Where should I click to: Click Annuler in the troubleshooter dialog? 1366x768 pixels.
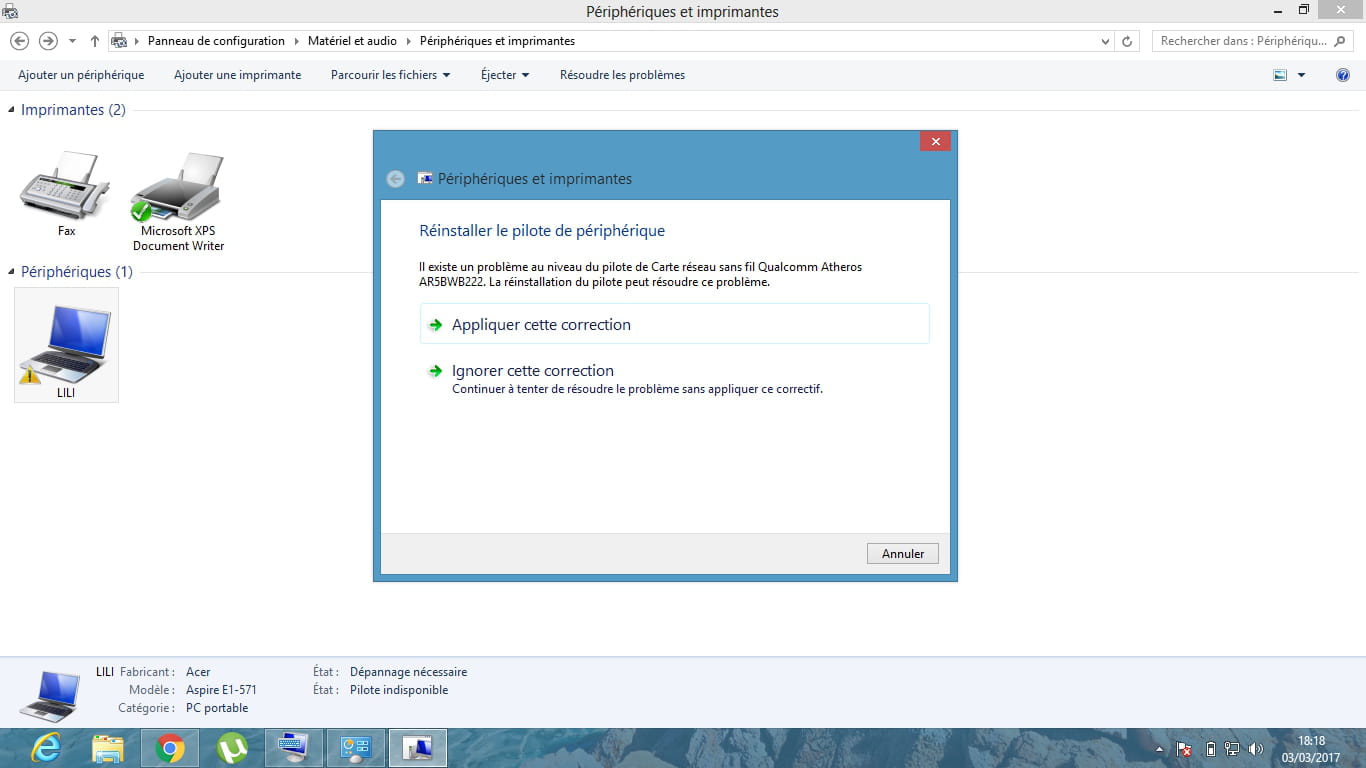coord(902,553)
